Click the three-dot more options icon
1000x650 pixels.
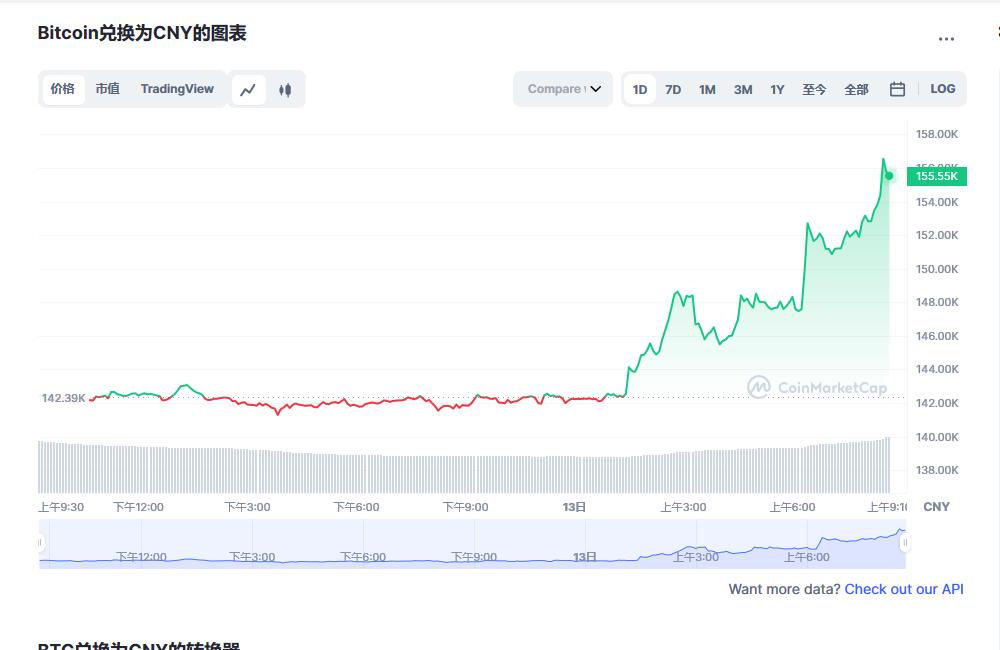[x=946, y=38]
